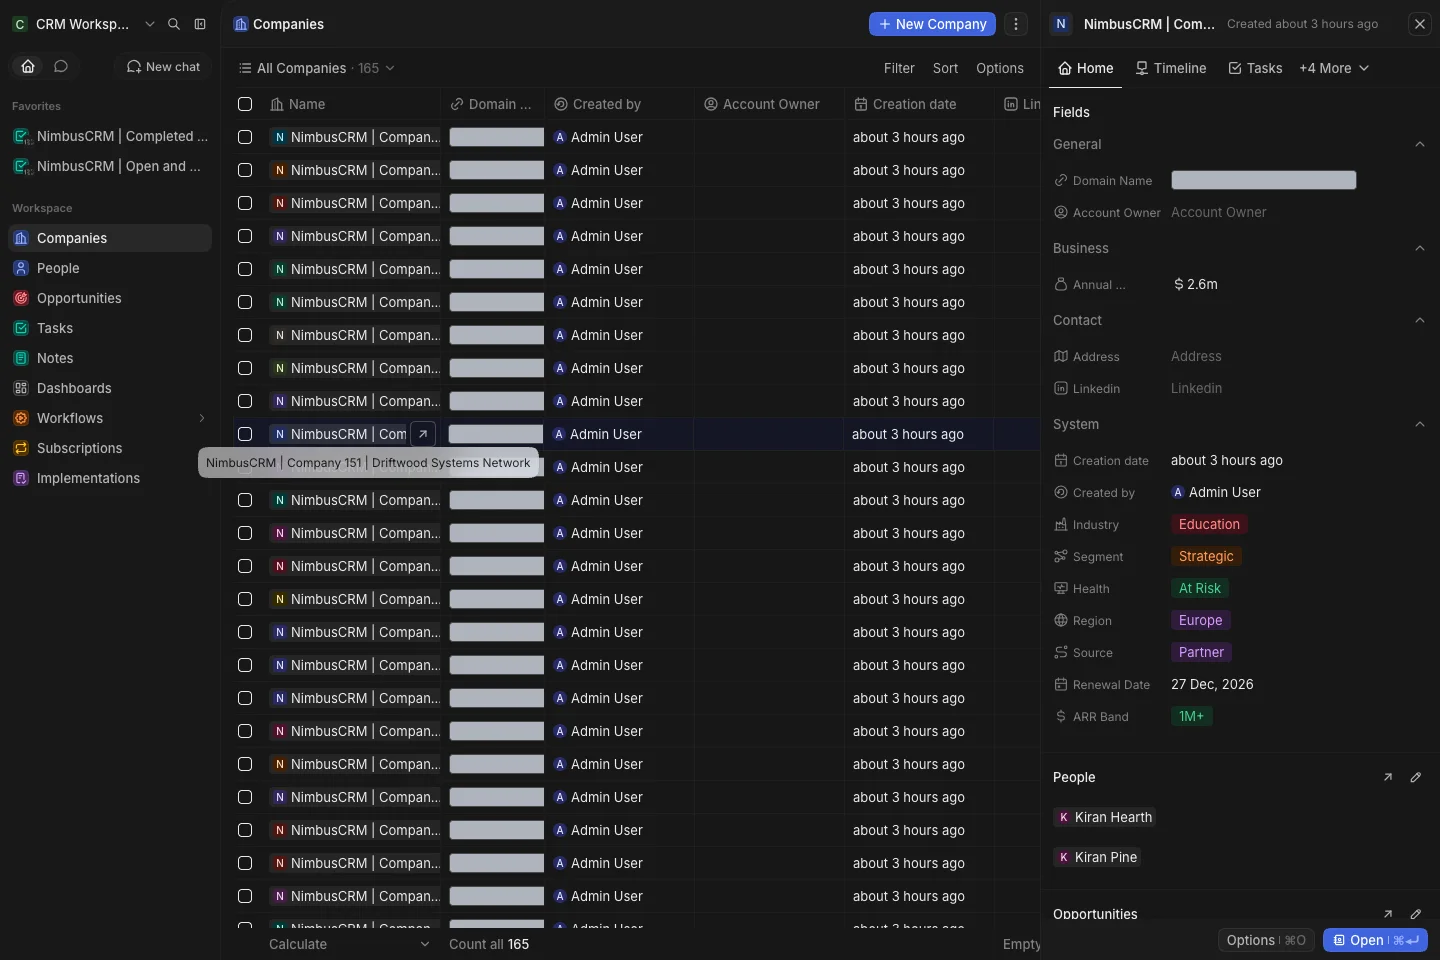The image size is (1440, 960).
Task: Click the Education industry tag
Action: pyautogui.click(x=1209, y=524)
